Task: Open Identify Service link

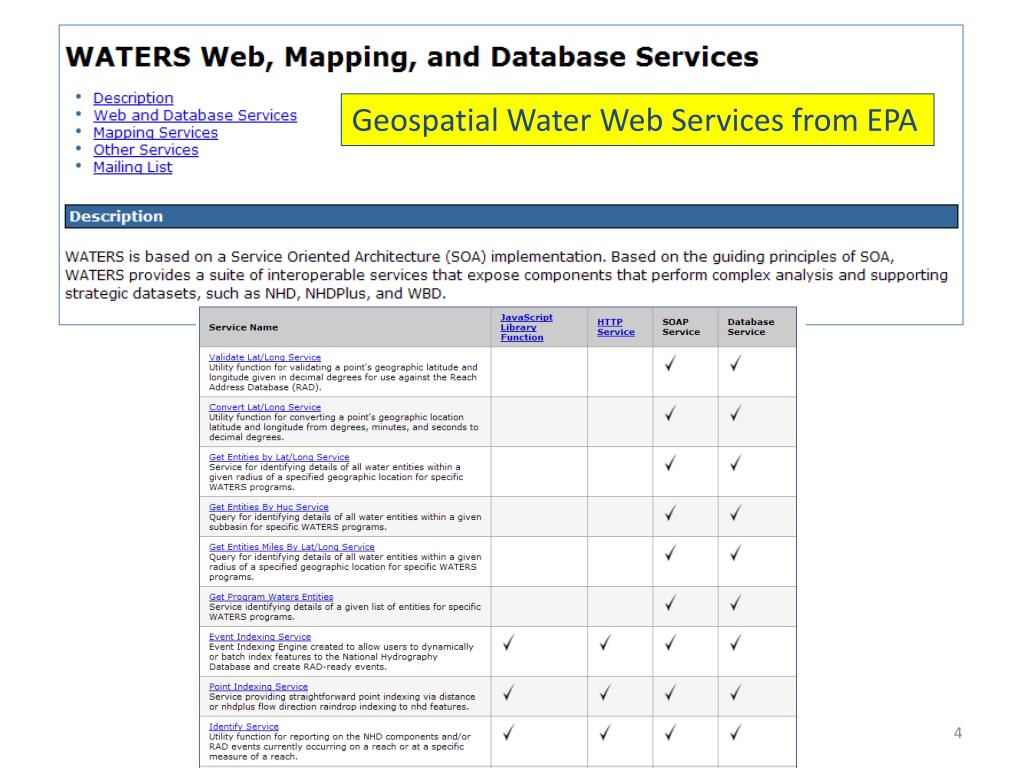Action: [244, 726]
